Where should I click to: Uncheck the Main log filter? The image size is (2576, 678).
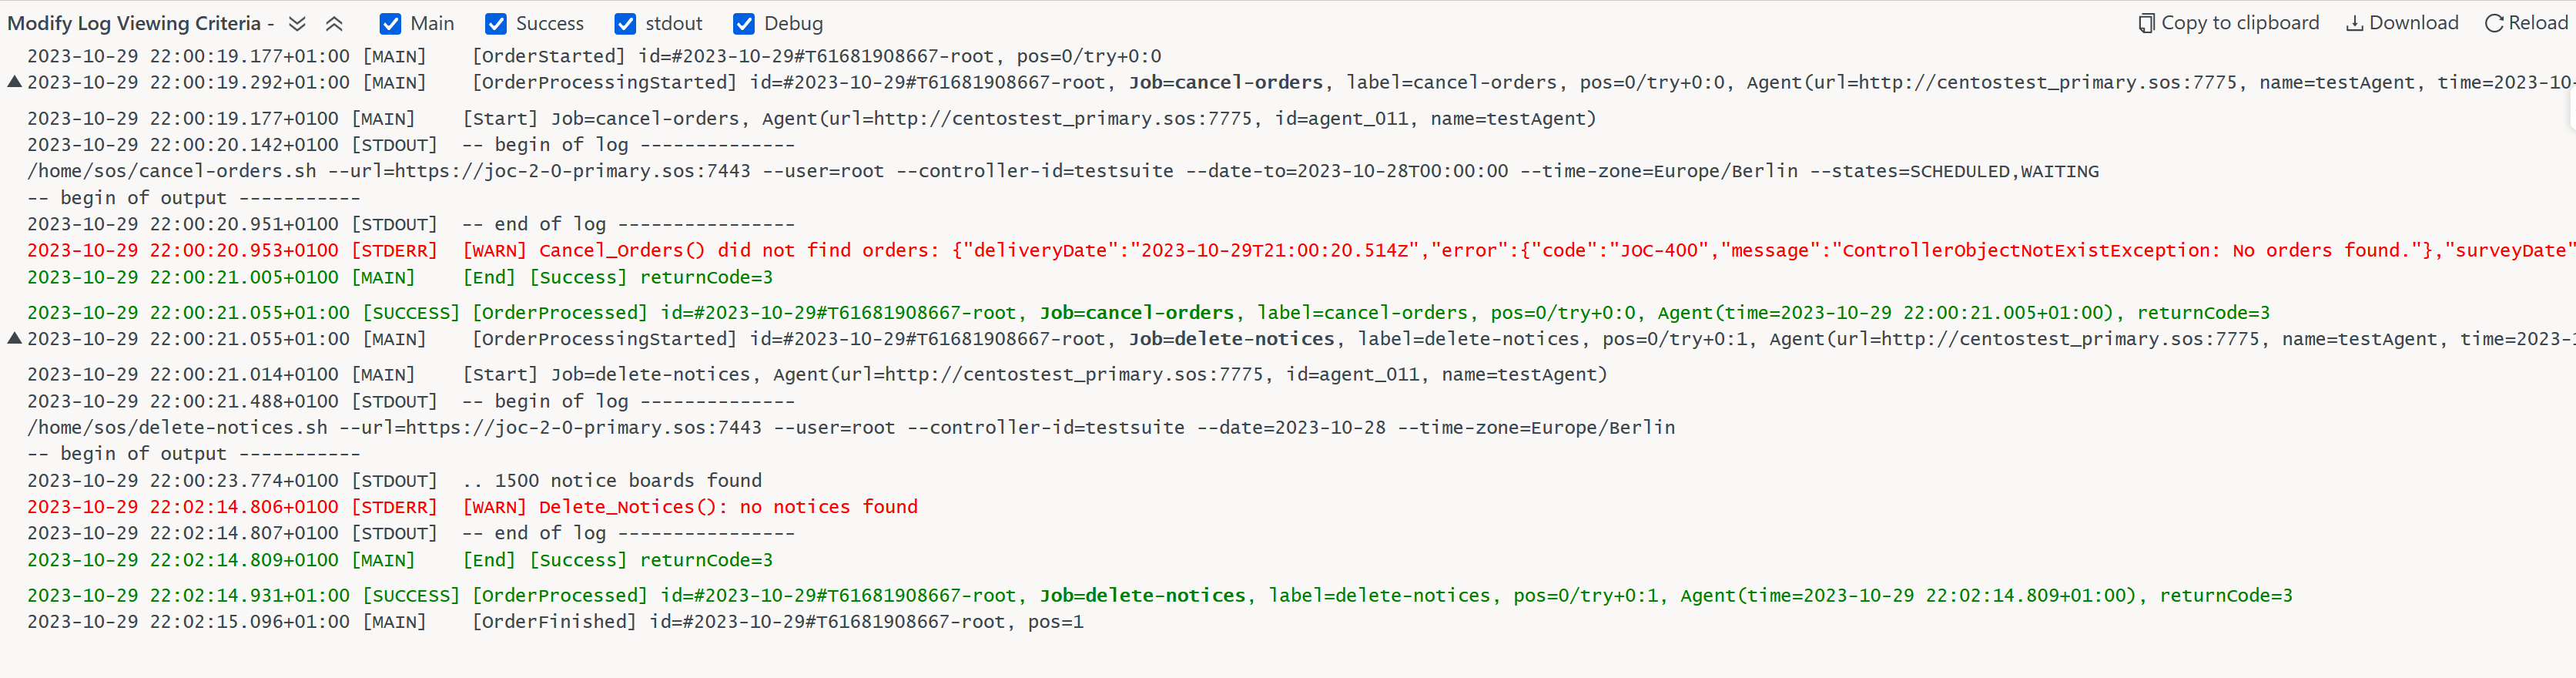pos(391,24)
